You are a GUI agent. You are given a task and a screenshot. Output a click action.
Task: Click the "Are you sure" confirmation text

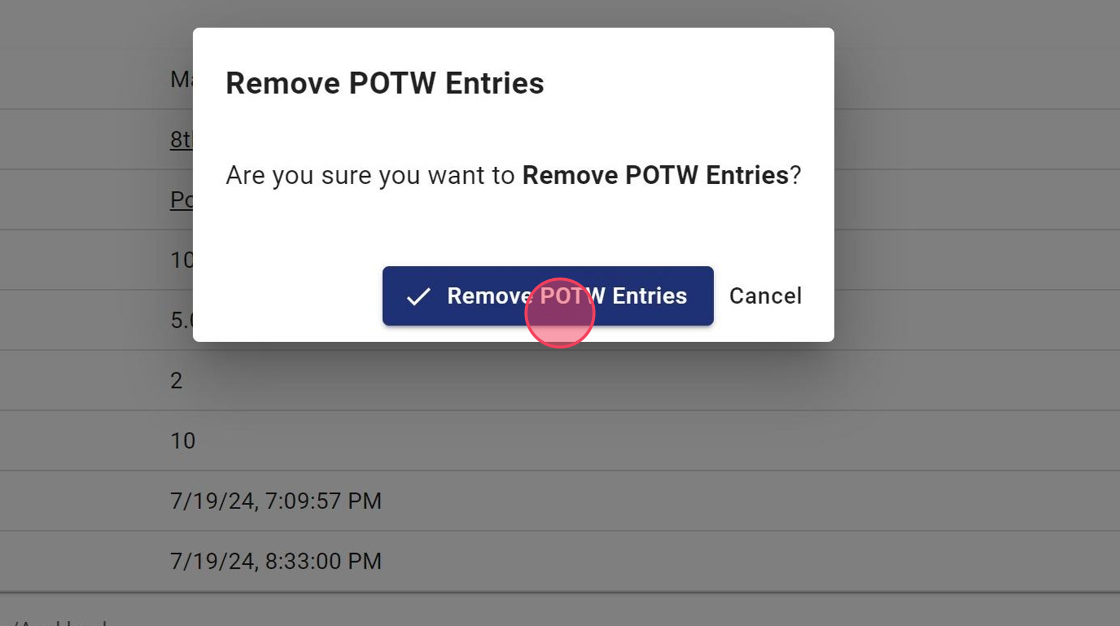pos(372,176)
